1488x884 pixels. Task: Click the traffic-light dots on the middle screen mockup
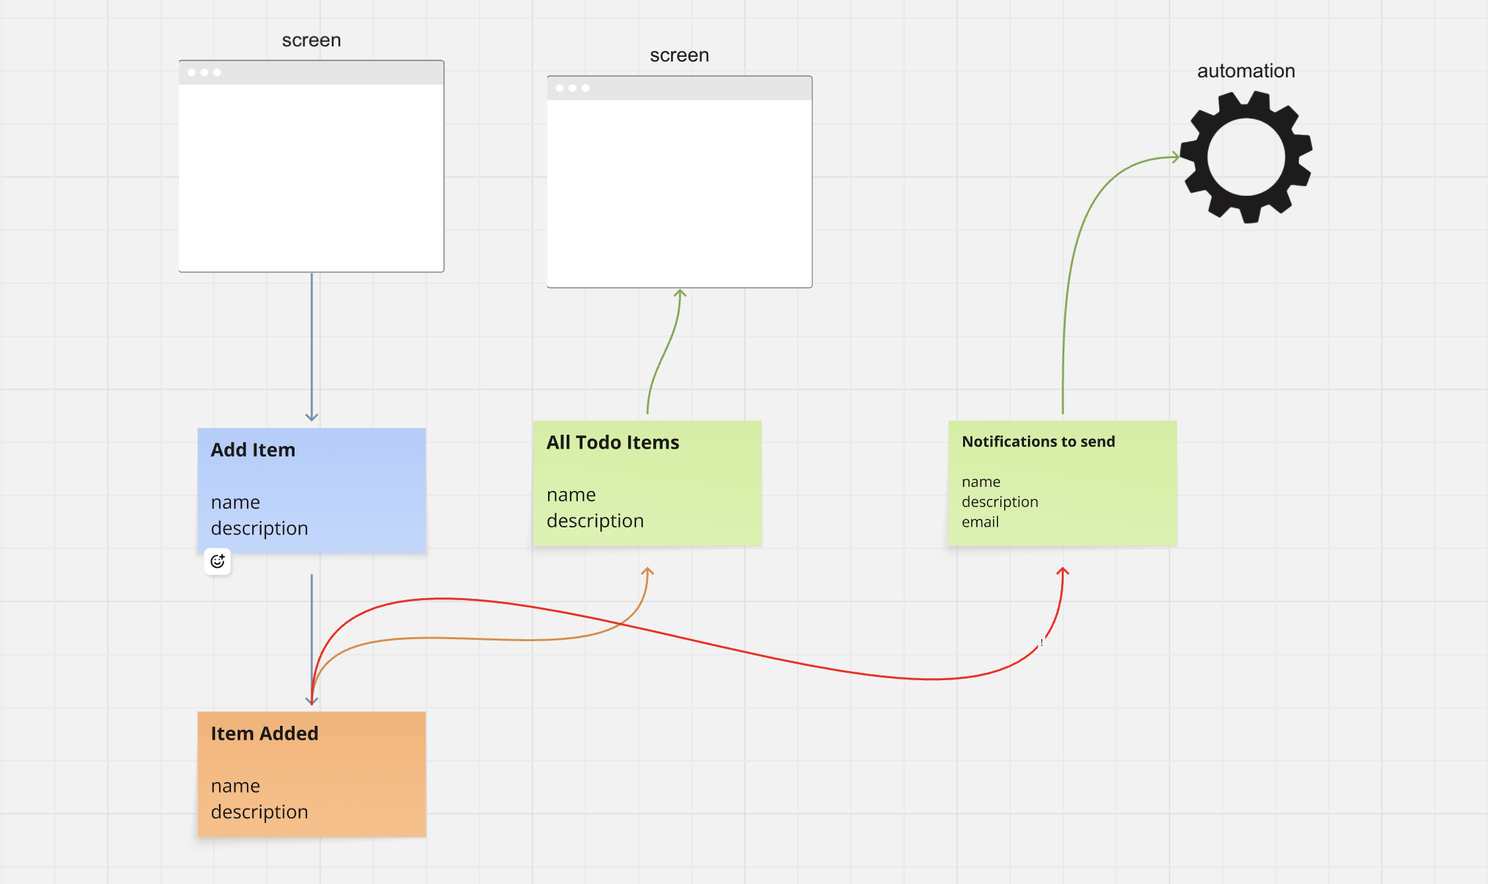(x=571, y=87)
